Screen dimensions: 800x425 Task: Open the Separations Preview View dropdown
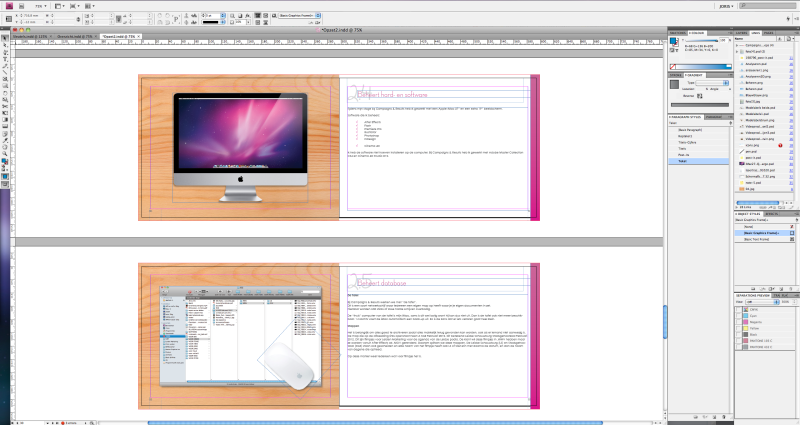(x=762, y=302)
